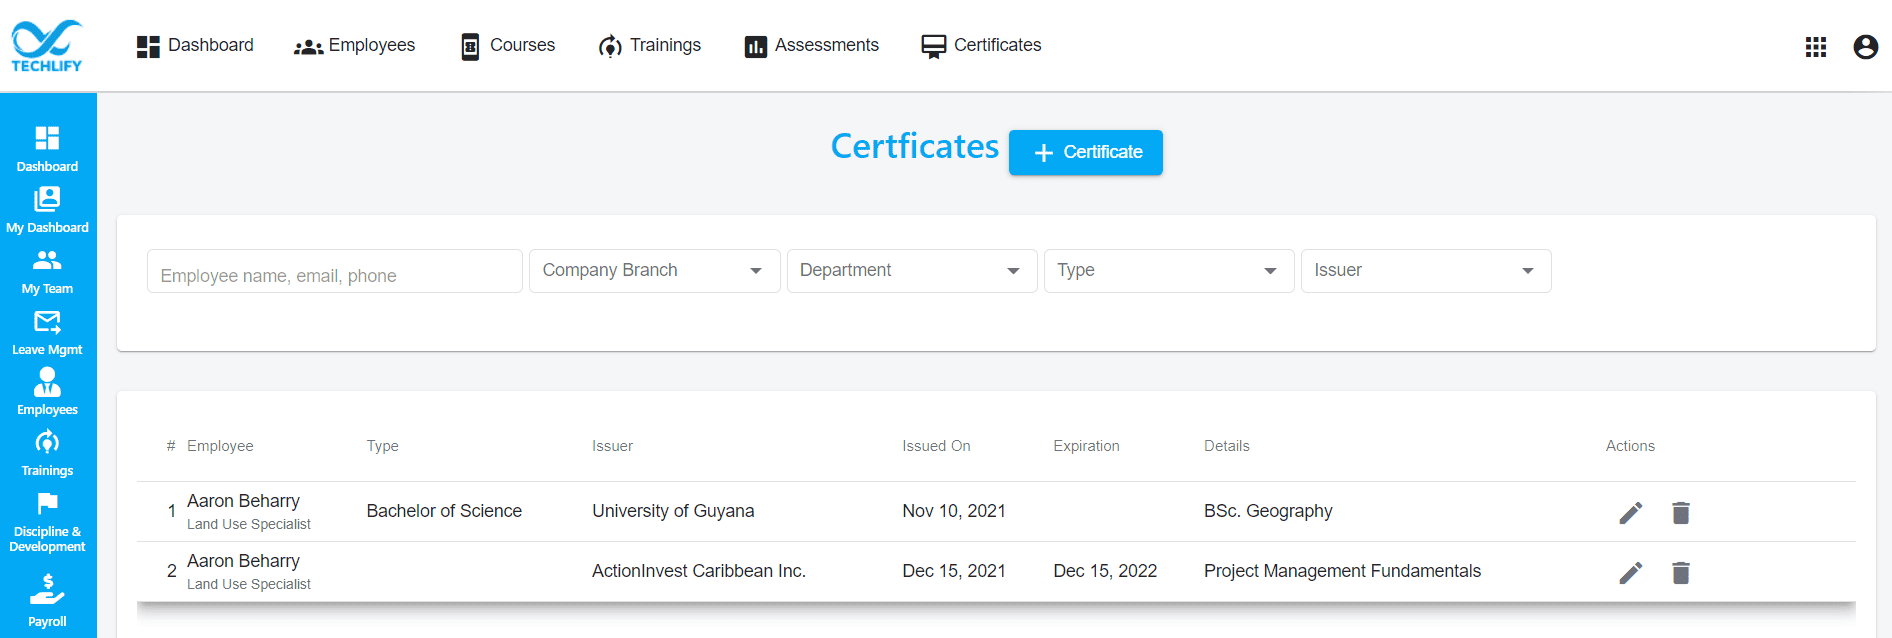
Task: Open the apps grid menu icon
Action: coord(1816,47)
